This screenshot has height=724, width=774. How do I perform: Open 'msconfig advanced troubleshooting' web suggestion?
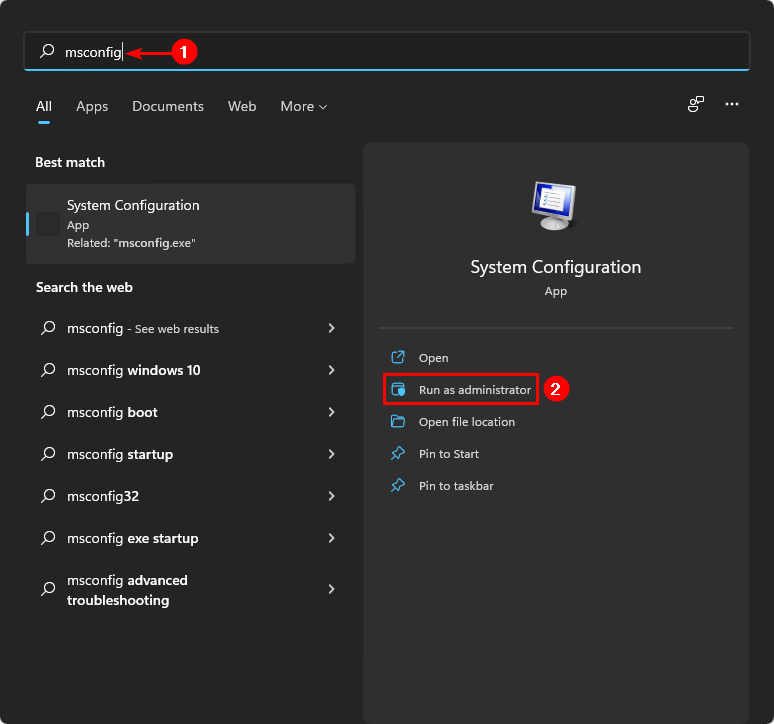(x=191, y=590)
